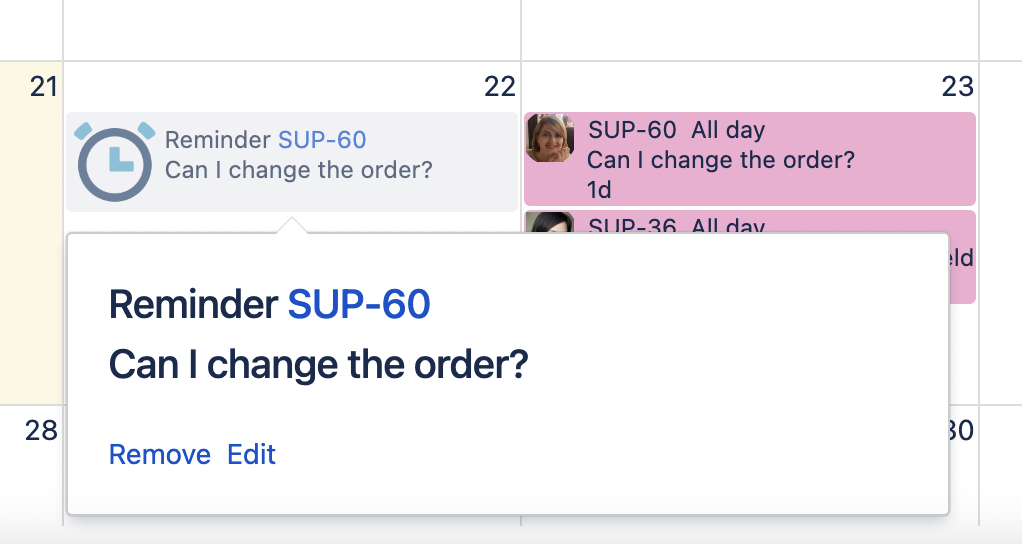Click the SUP-60 assignee avatar photo
The image size is (1022, 544).
pos(550,138)
